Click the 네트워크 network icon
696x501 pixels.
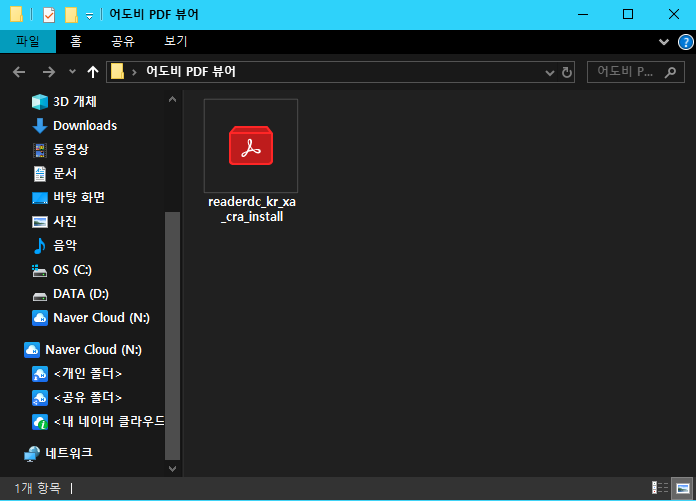(x=32, y=454)
